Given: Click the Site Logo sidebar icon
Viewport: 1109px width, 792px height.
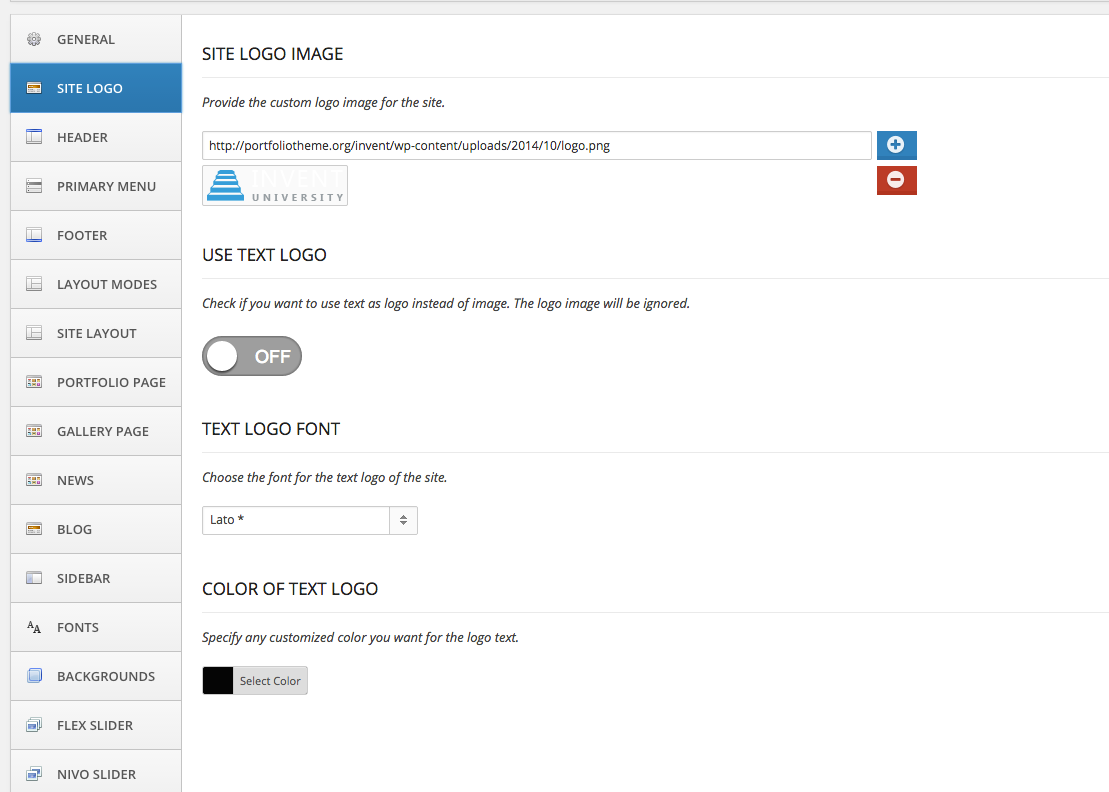Looking at the screenshot, I should tap(33, 87).
